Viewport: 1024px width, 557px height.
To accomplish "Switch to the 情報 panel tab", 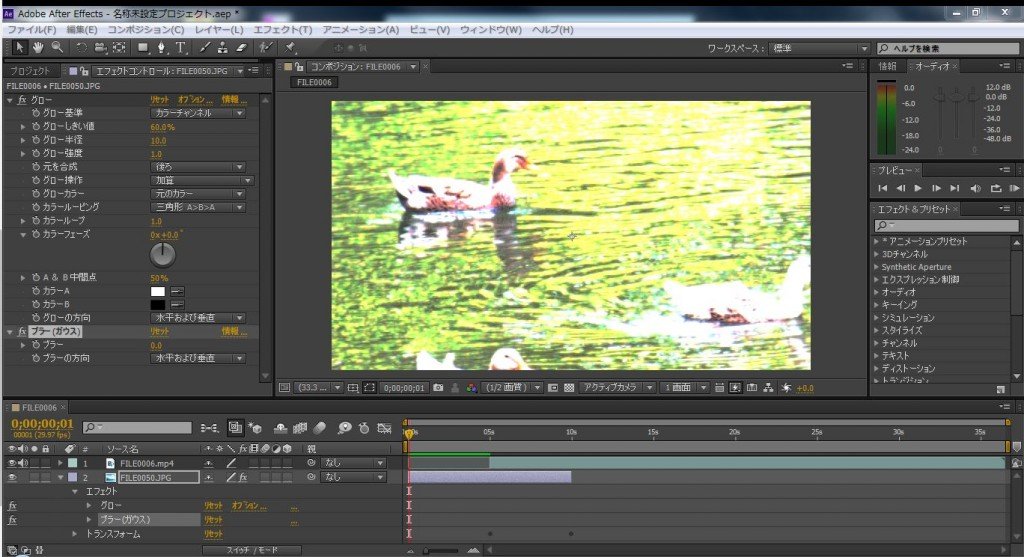I will tap(887, 66).
